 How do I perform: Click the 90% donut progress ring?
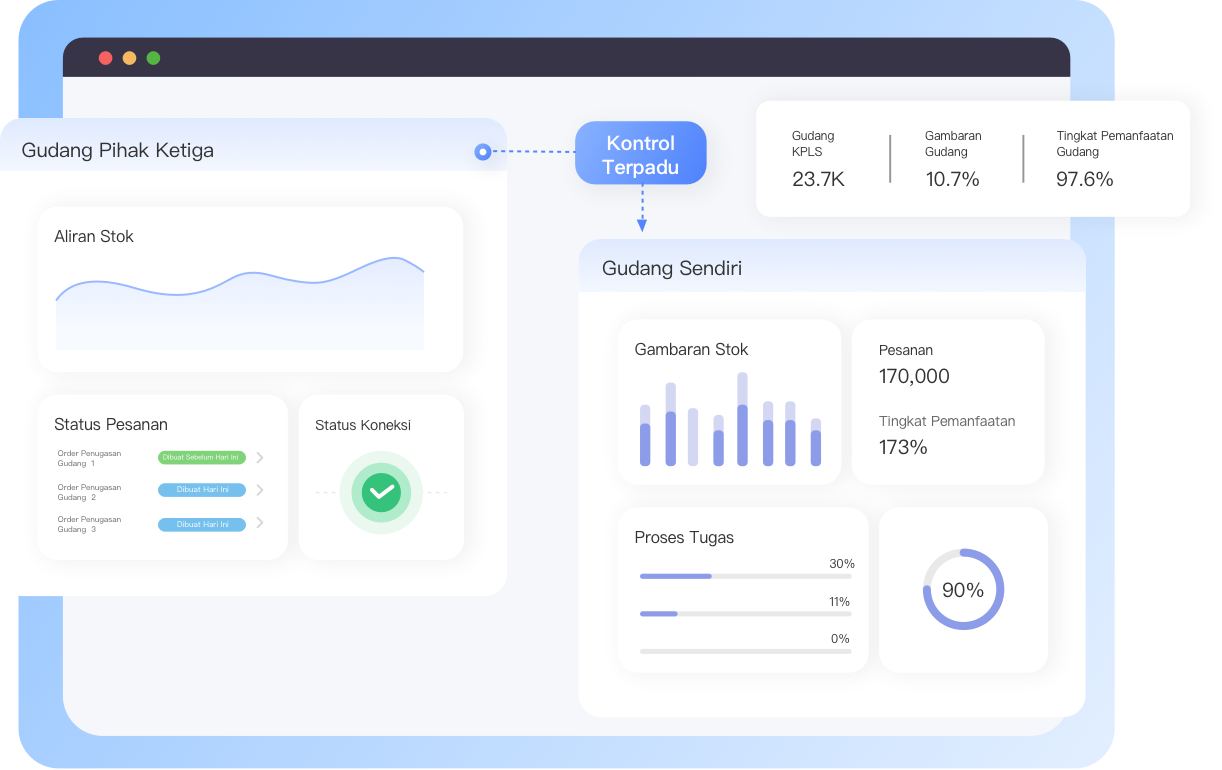(963, 589)
